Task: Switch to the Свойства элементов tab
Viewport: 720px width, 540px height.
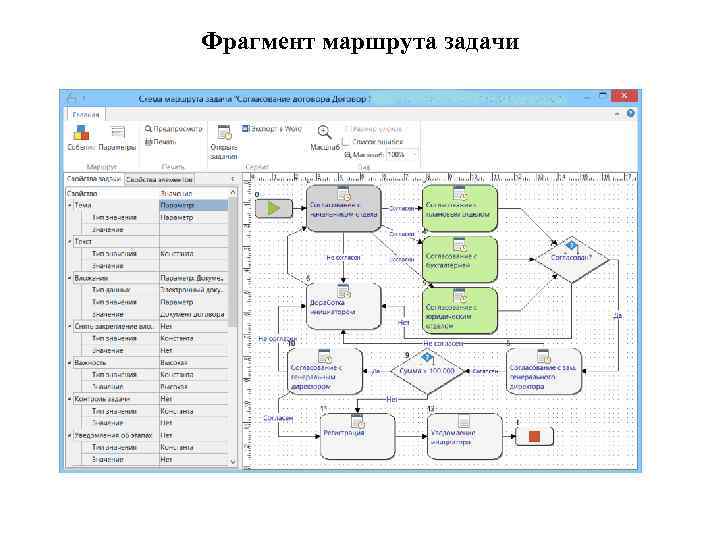Action: (159, 180)
